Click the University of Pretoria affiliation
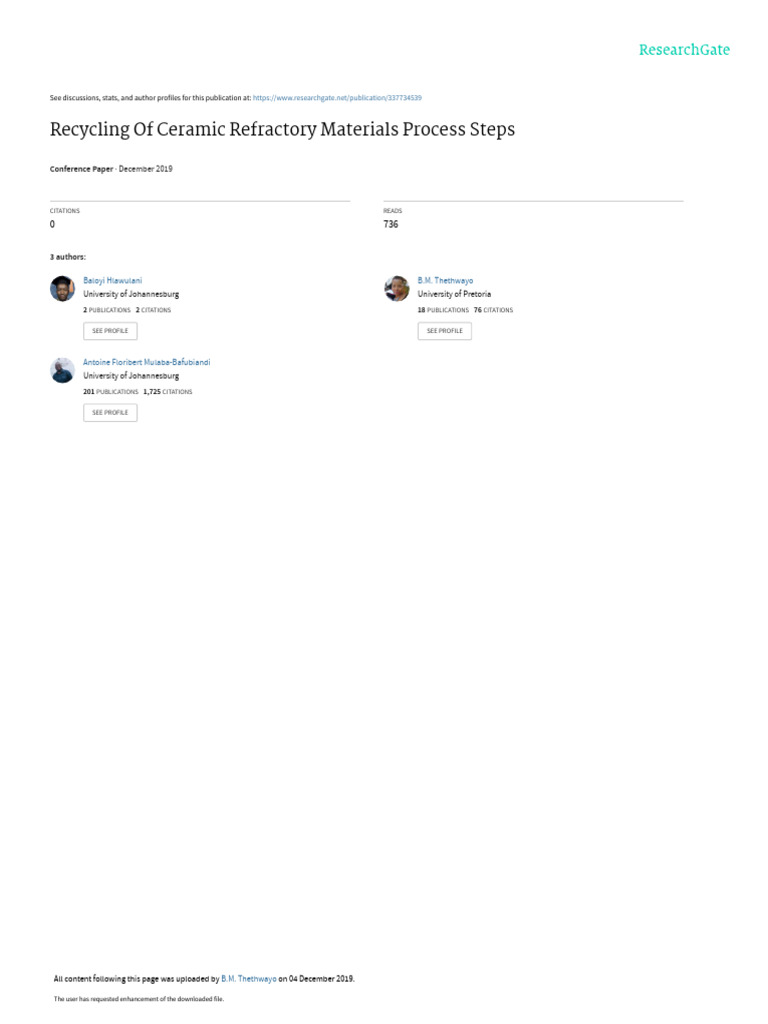The height and width of the screenshot is (1024, 768). pos(455,295)
